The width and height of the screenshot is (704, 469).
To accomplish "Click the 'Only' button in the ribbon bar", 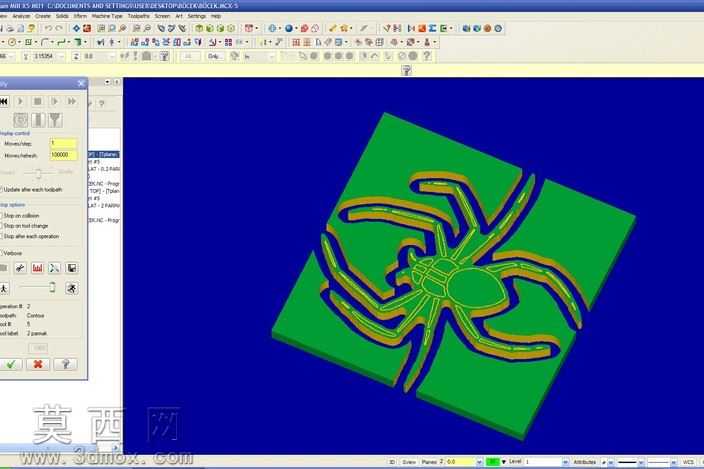I will (x=214, y=56).
